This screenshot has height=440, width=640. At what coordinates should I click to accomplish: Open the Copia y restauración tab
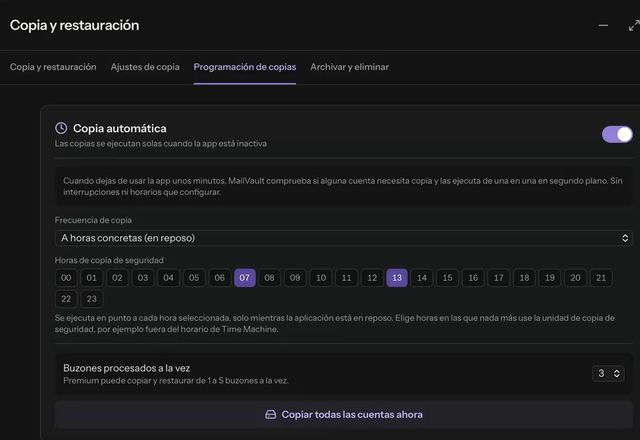pyautogui.click(x=53, y=67)
